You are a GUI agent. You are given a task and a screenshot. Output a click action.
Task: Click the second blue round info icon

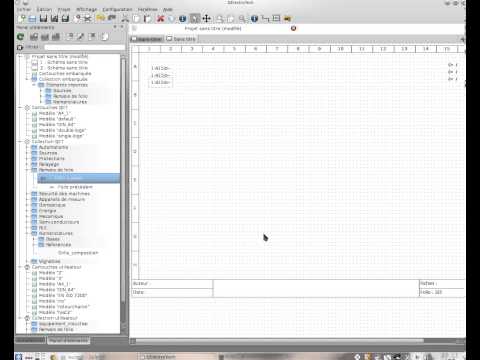pos(254,19)
